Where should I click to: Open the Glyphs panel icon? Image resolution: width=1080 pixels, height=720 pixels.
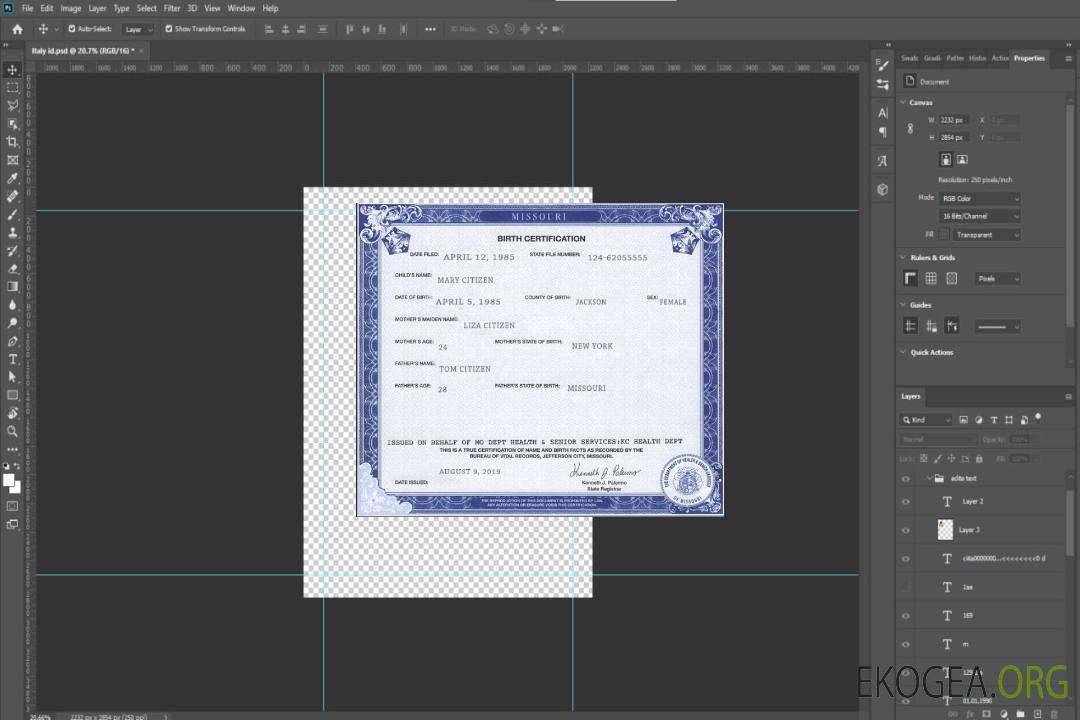pos(883,161)
